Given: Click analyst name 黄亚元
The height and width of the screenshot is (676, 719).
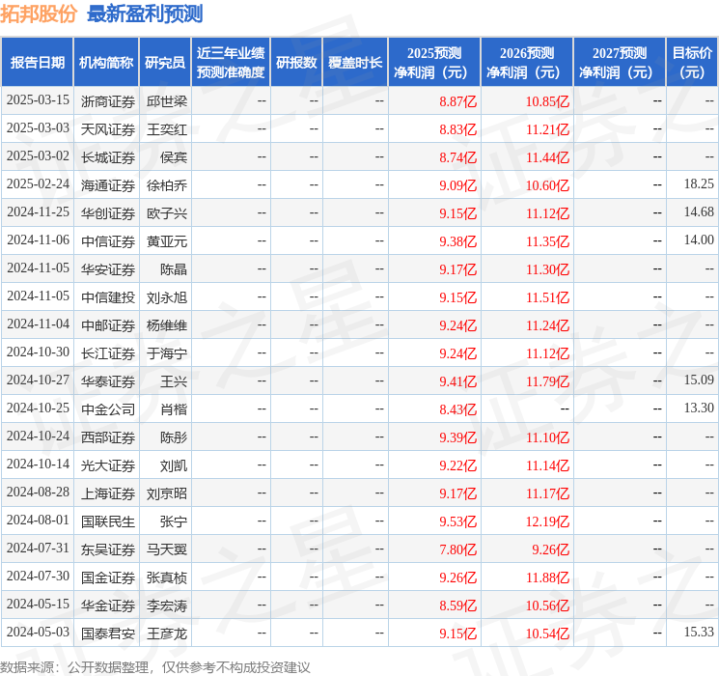Looking at the screenshot, I should coord(166,241).
